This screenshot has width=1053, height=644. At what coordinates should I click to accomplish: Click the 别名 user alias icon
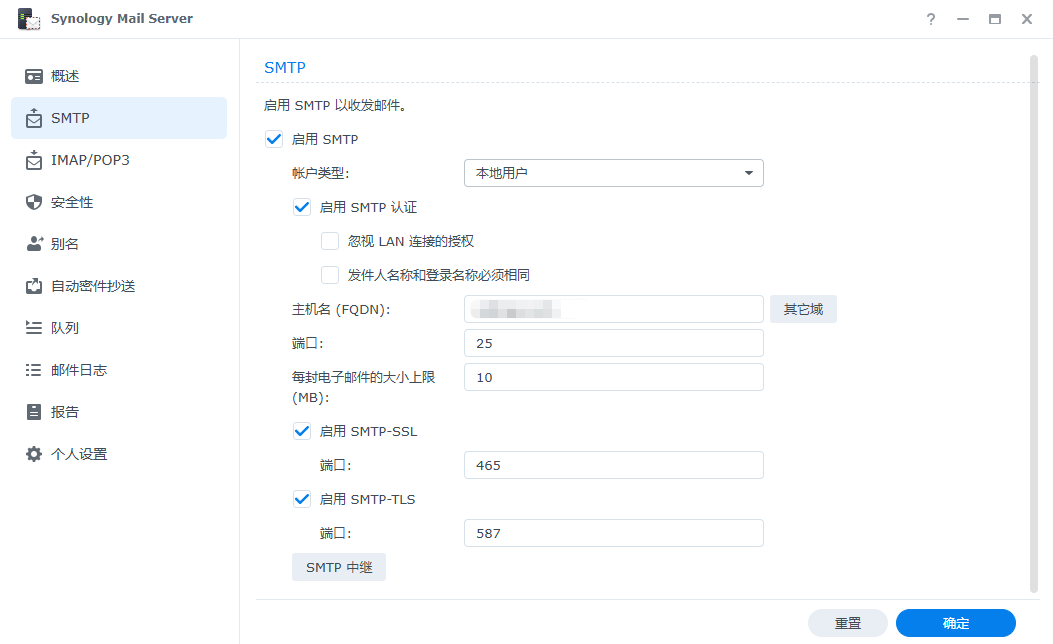pos(34,244)
